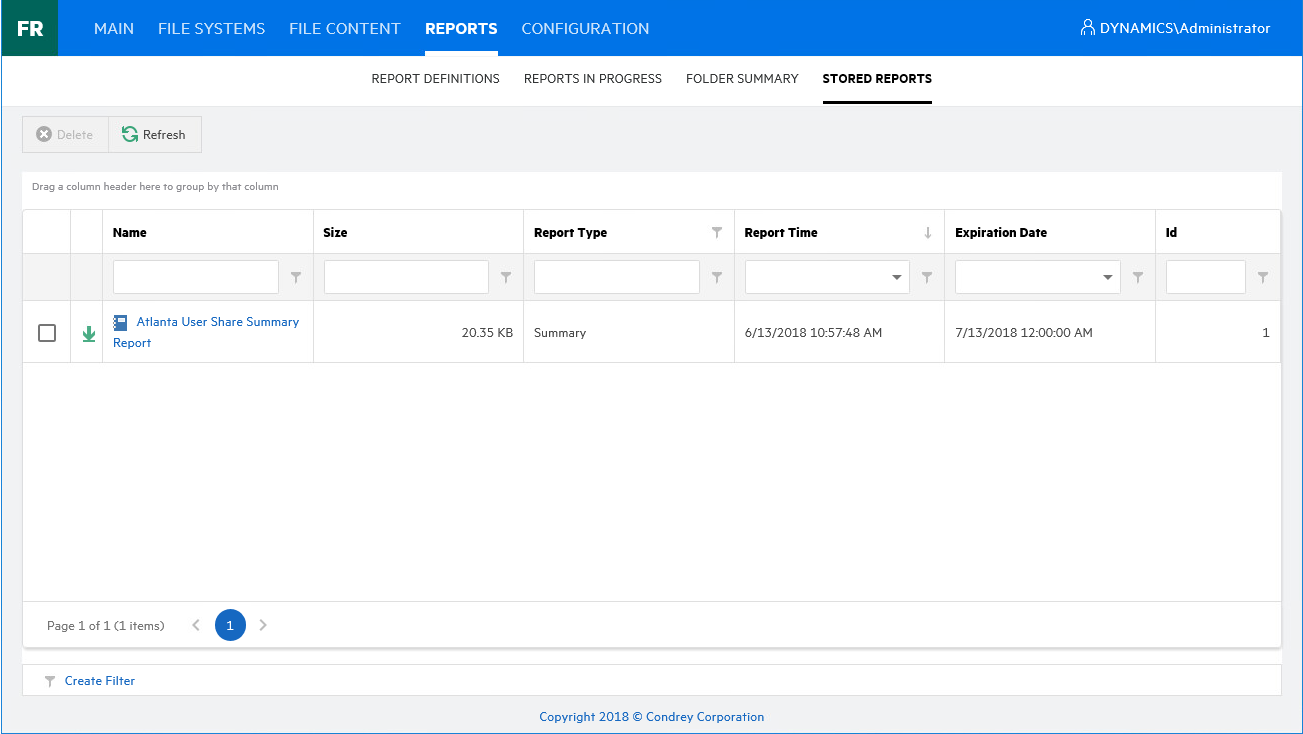The height and width of the screenshot is (734, 1303).
Task: Click the Size column filter funnel icon
Action: (506, 277)
